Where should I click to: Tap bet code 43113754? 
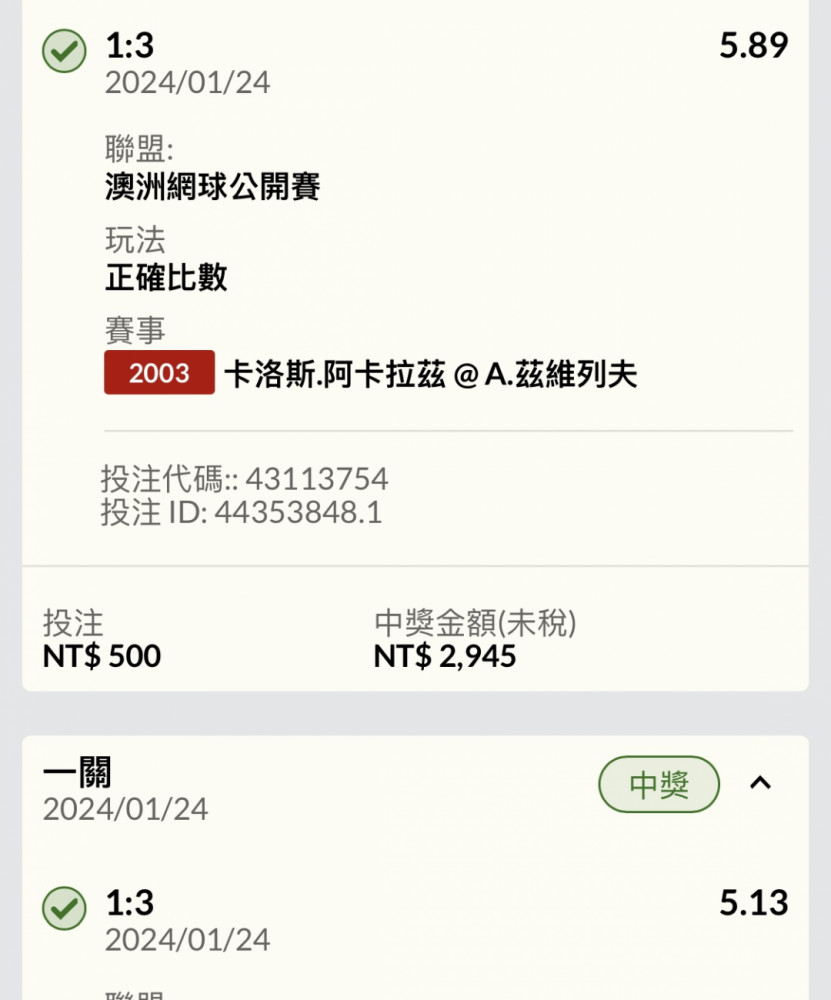pos(317,479)
